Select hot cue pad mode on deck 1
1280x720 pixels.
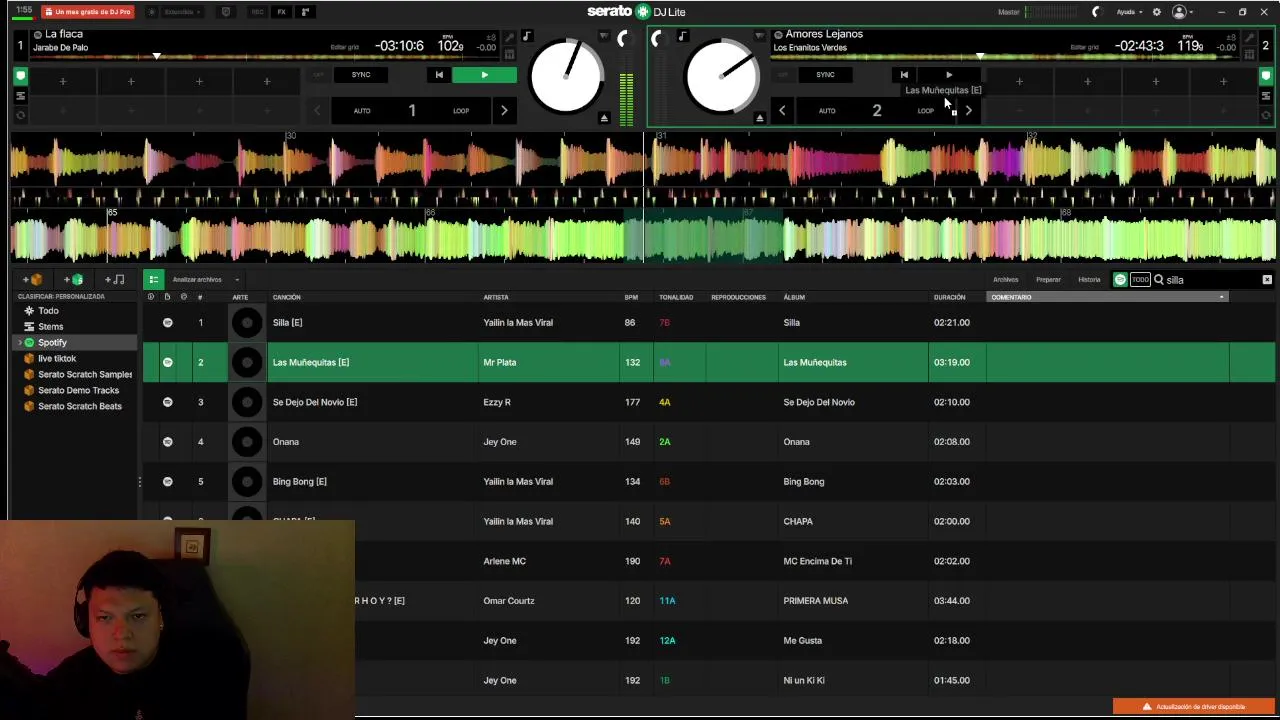(20, 76)
